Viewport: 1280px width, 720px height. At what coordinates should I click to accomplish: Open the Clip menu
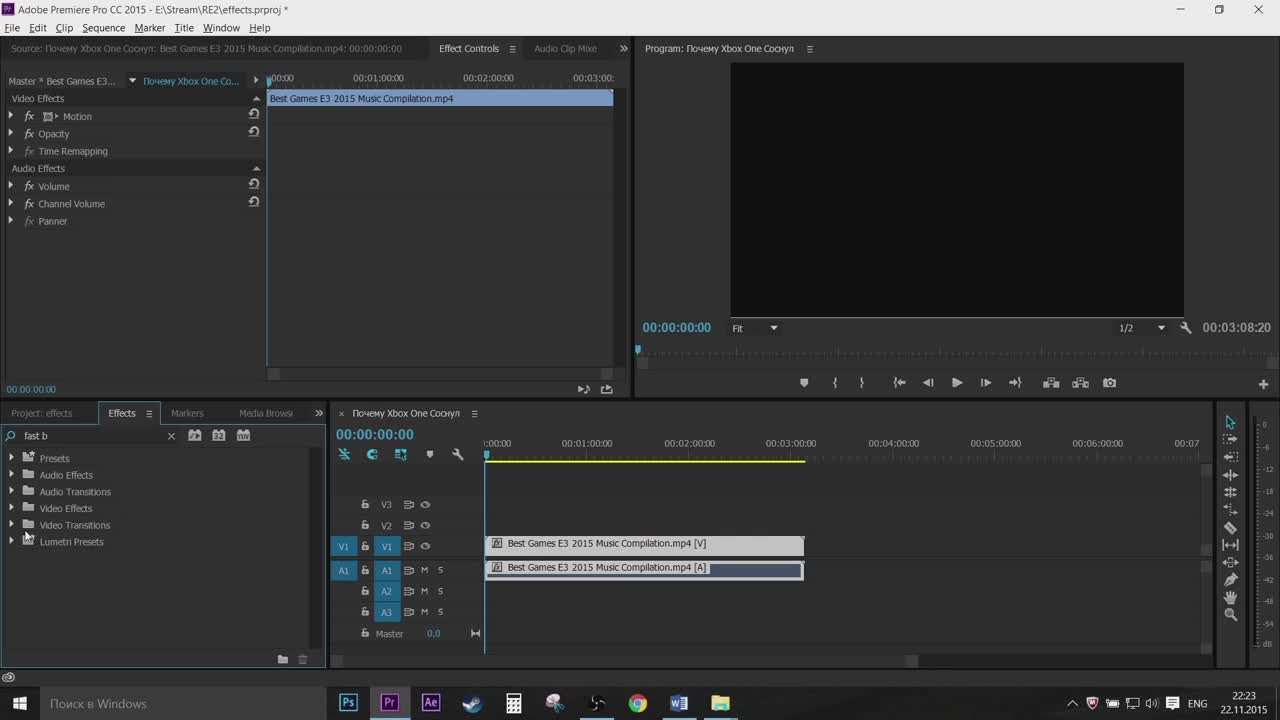[x=64, y=28]
